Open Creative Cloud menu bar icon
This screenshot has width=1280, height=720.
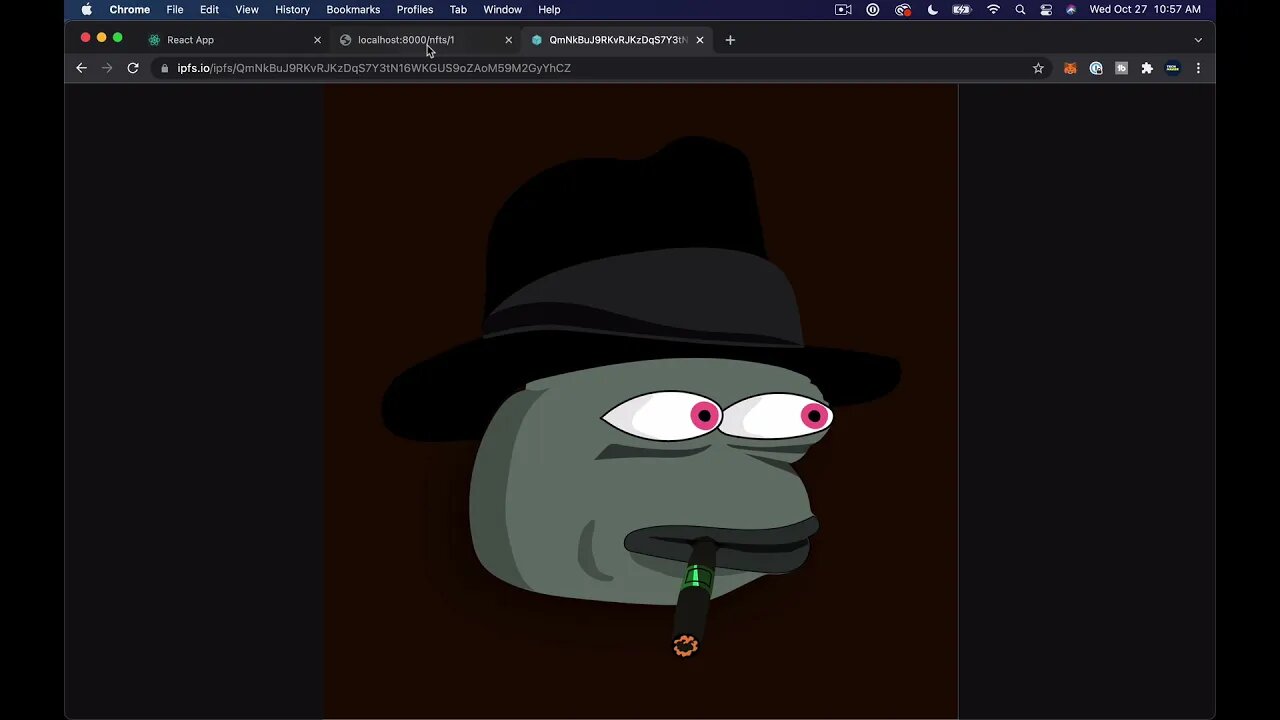coord(903,9)
